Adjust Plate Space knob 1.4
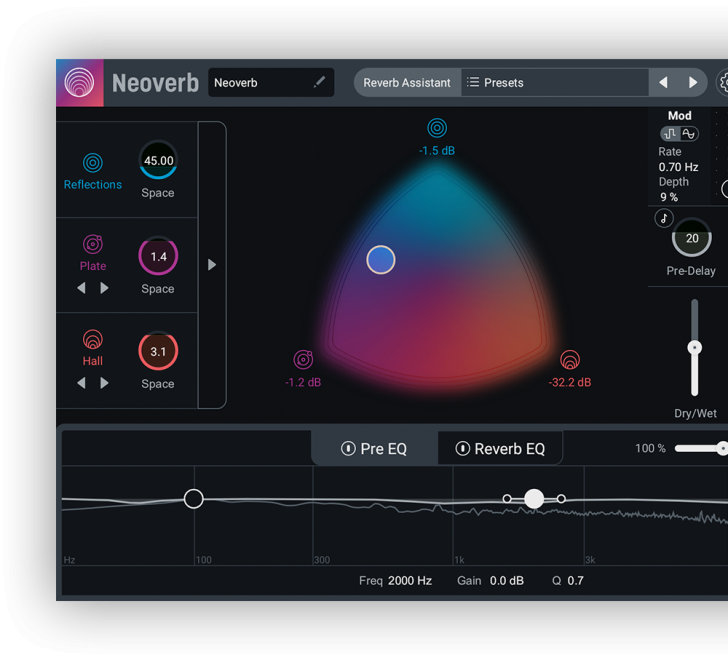This screenshot has height=660, width=728. tap(158, 256)
